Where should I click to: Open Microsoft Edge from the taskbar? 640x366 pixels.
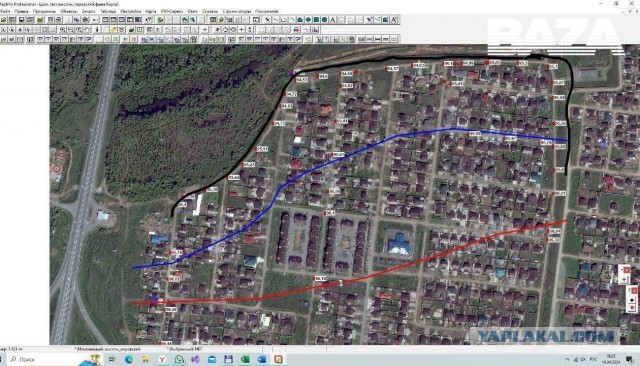click(129, 359)
